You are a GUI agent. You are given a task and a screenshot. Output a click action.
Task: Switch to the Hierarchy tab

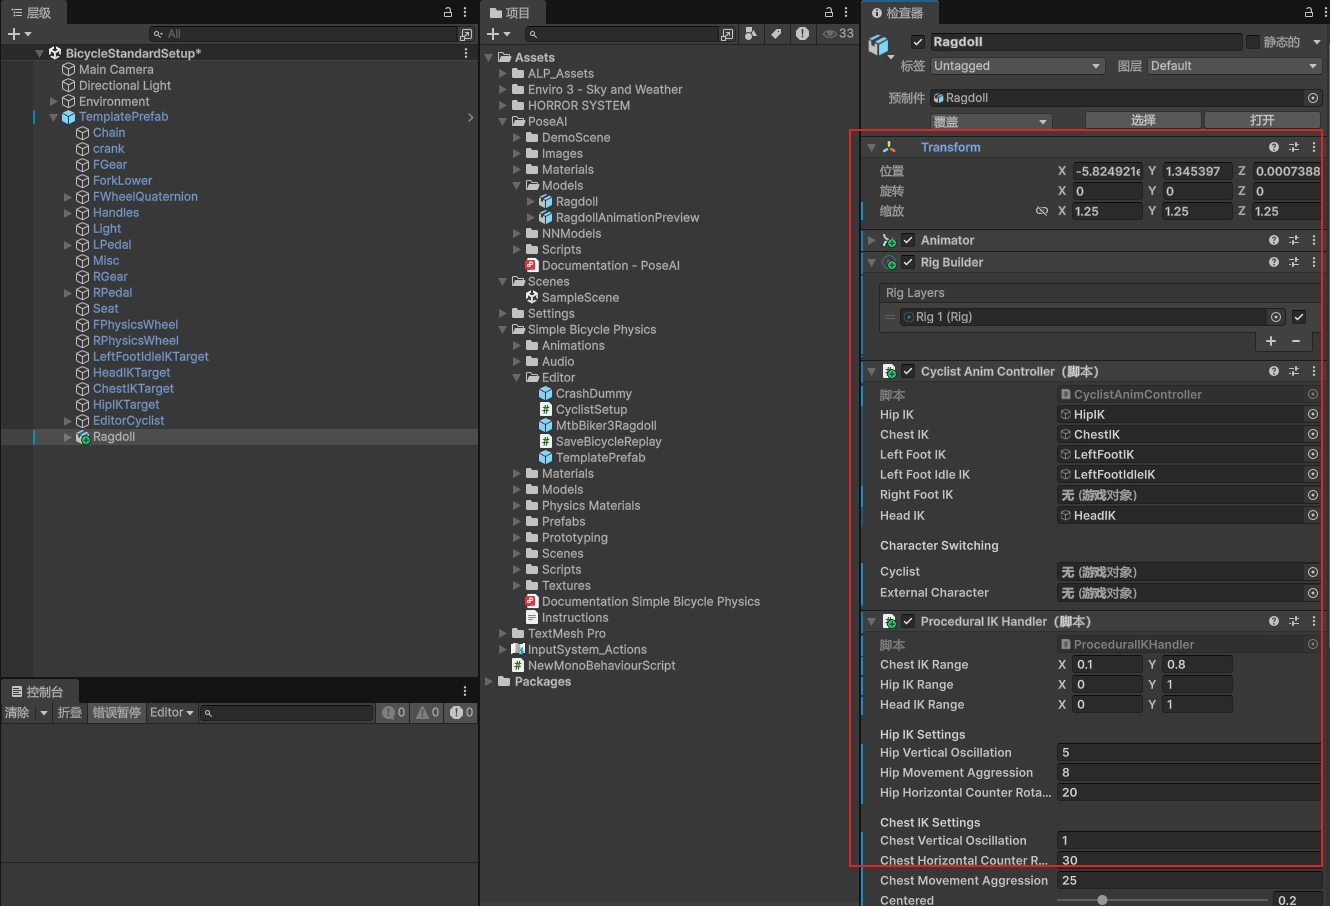(31, 12)
